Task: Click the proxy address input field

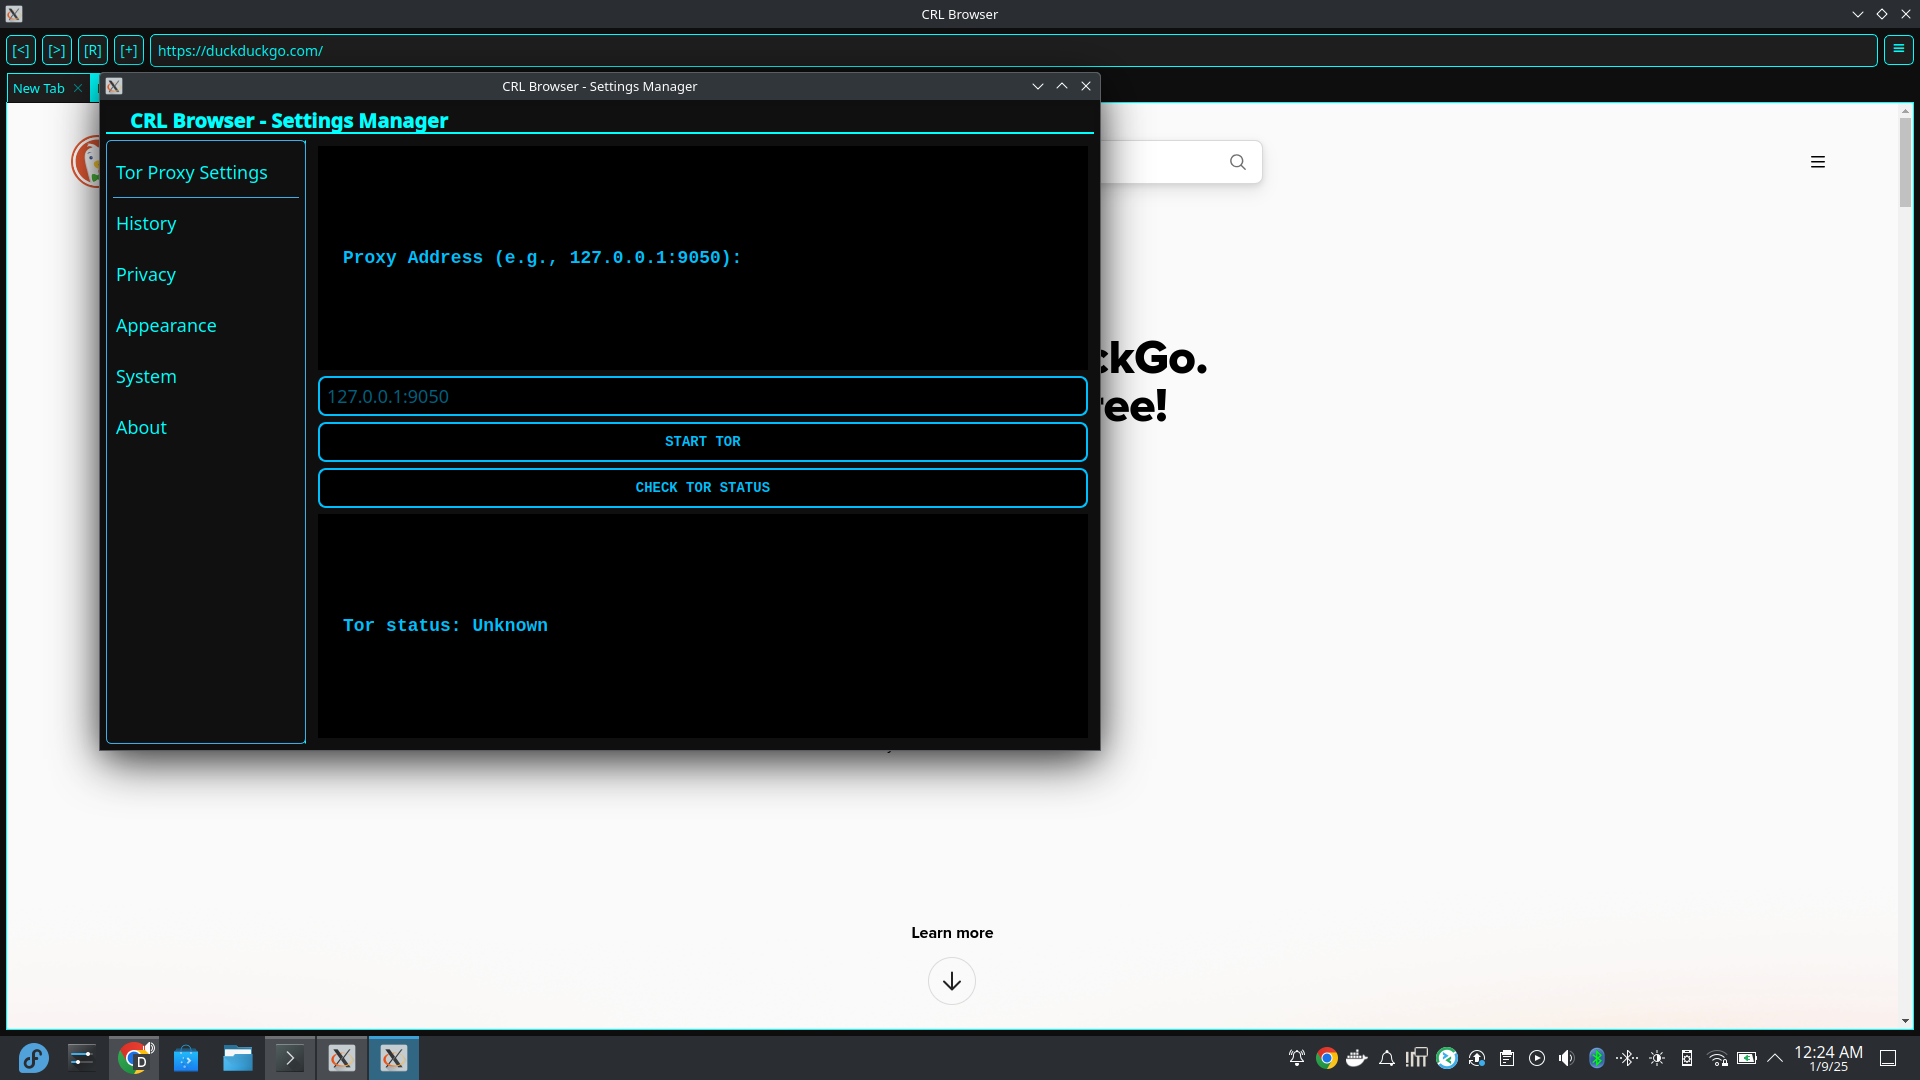Action: [703, 396]
